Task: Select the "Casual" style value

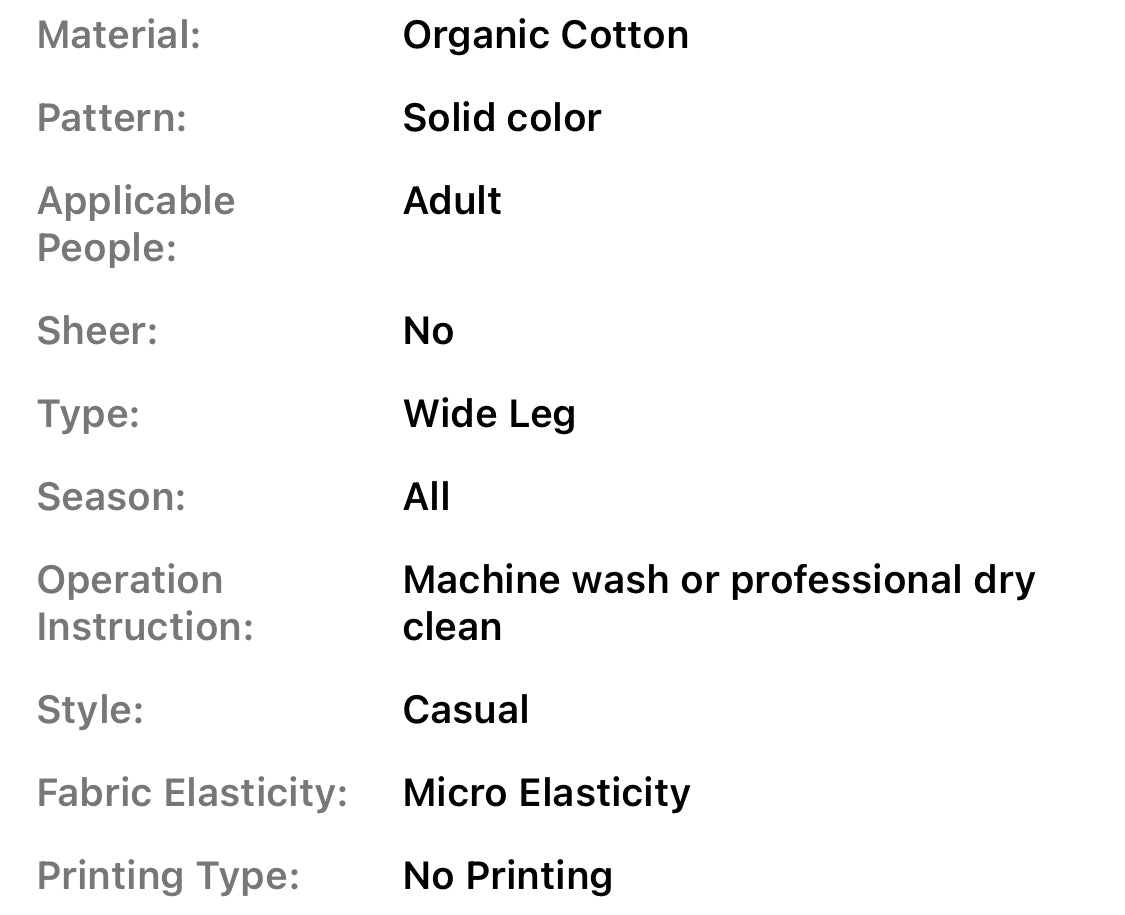Action: (x=465, y=710)
